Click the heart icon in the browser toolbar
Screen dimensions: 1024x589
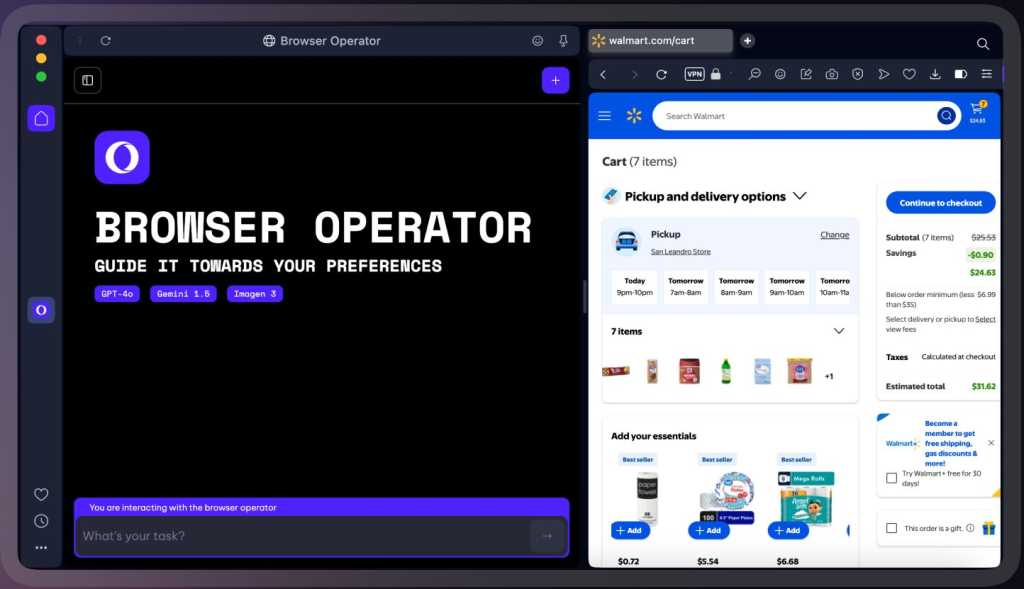point(910,73)
